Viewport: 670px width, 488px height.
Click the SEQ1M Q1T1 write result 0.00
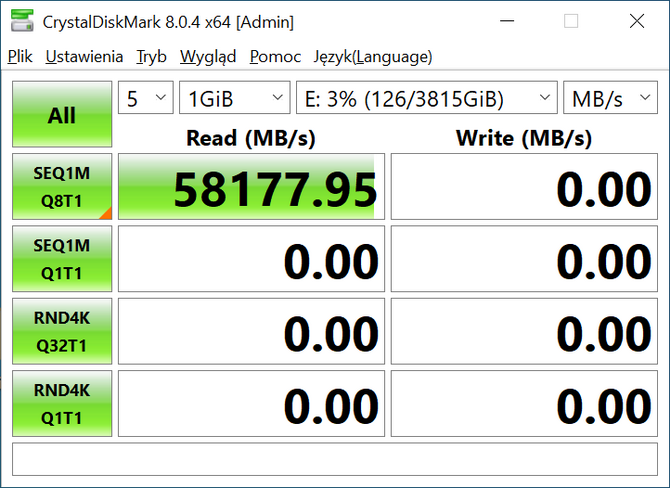tap(524, 259)
